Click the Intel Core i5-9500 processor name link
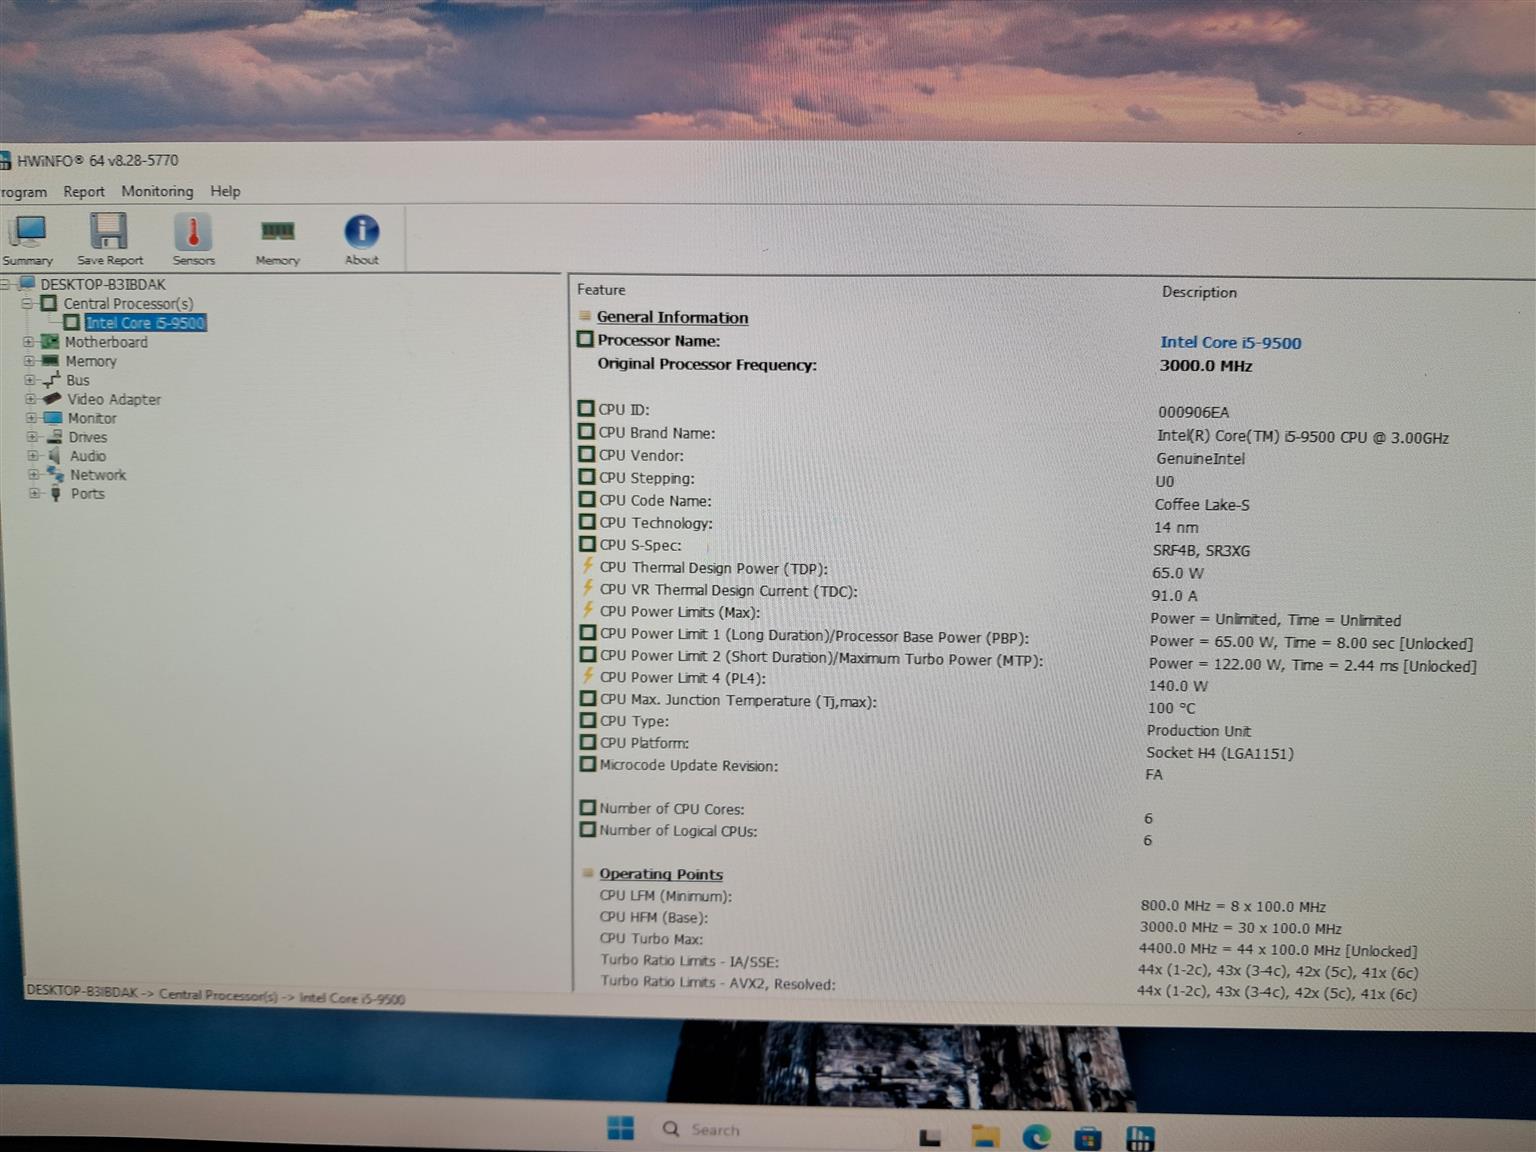Viewport: 1536px width, 1152px height. pos(1230,342)
